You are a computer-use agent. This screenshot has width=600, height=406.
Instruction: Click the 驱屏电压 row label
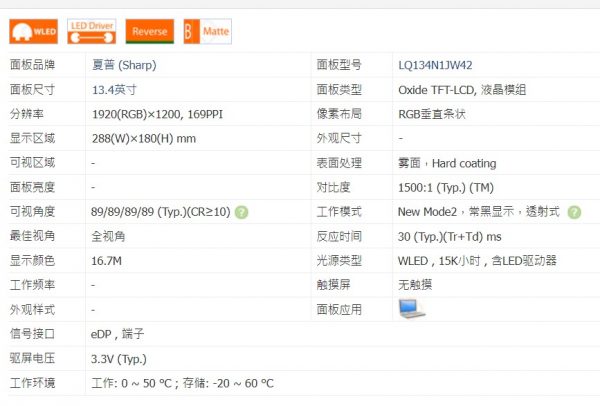(x=33, y=359)
